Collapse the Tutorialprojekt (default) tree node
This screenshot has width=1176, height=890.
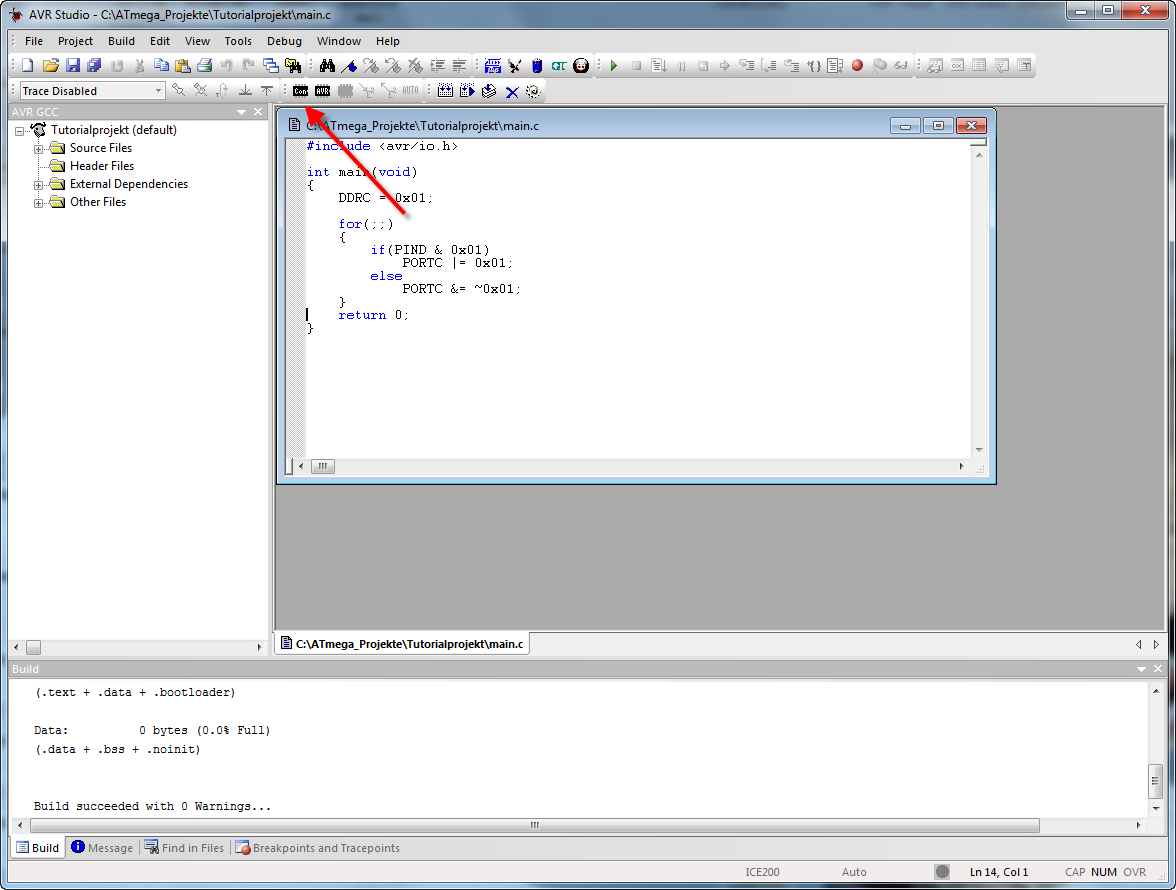20,131
